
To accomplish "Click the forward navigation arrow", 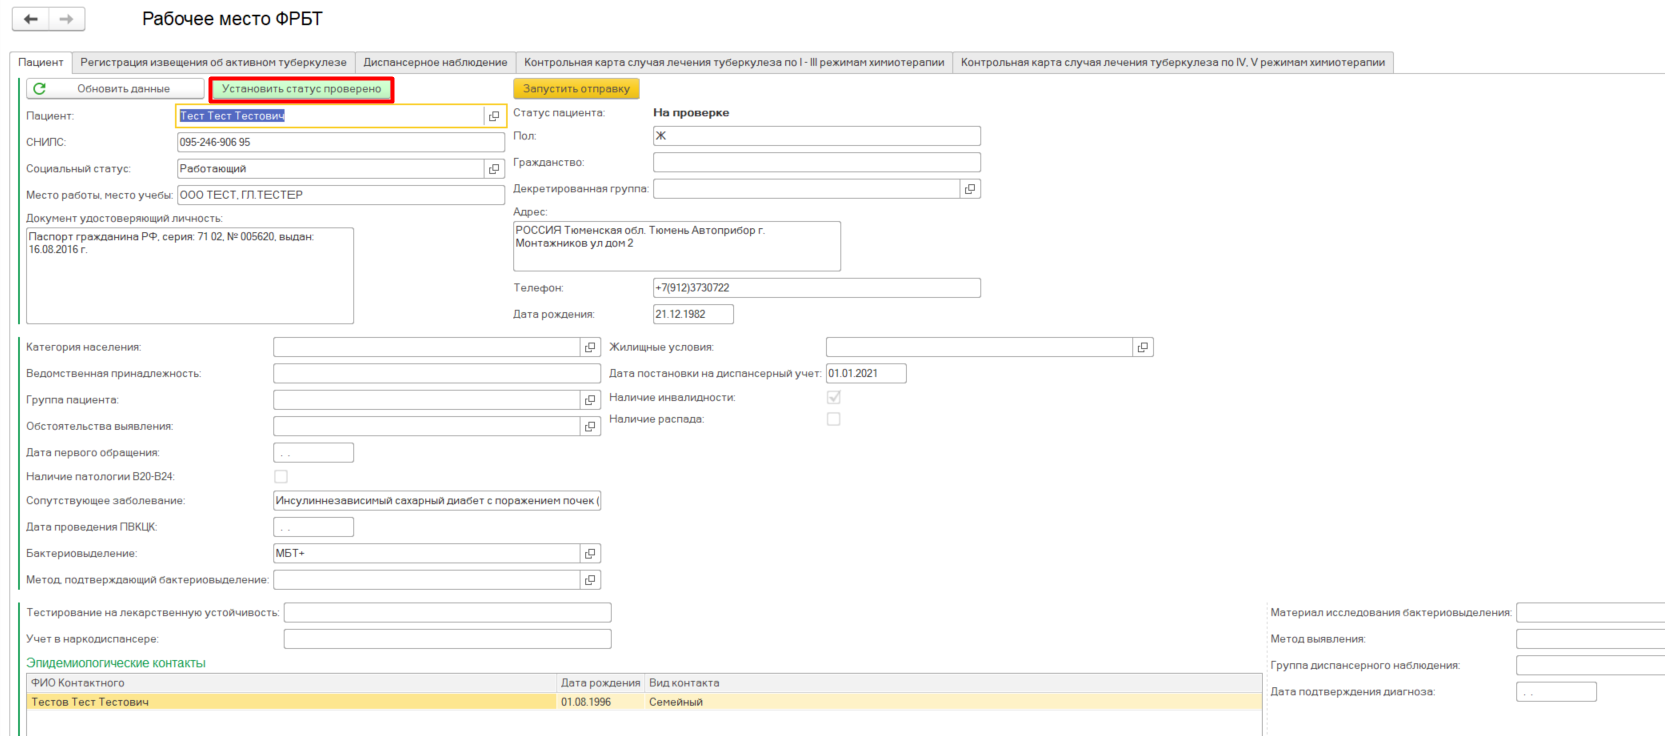I will click(x=66, y=19).
